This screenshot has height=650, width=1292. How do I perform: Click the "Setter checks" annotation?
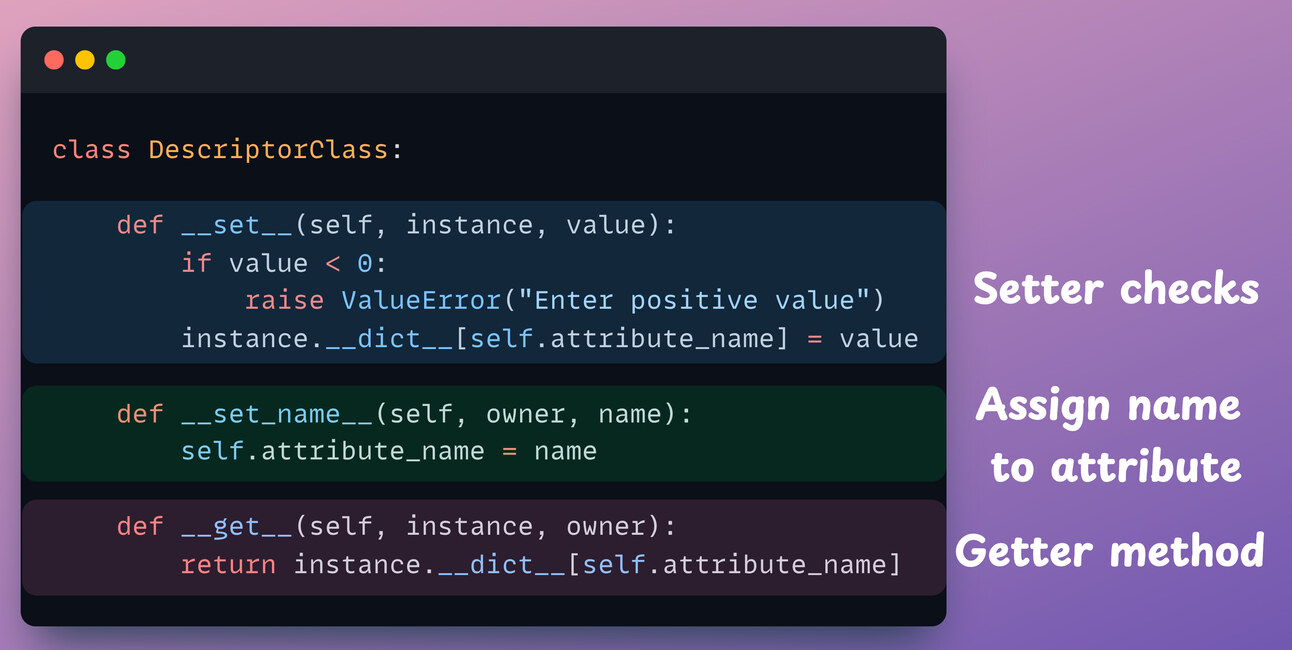tap(1116, 289)
